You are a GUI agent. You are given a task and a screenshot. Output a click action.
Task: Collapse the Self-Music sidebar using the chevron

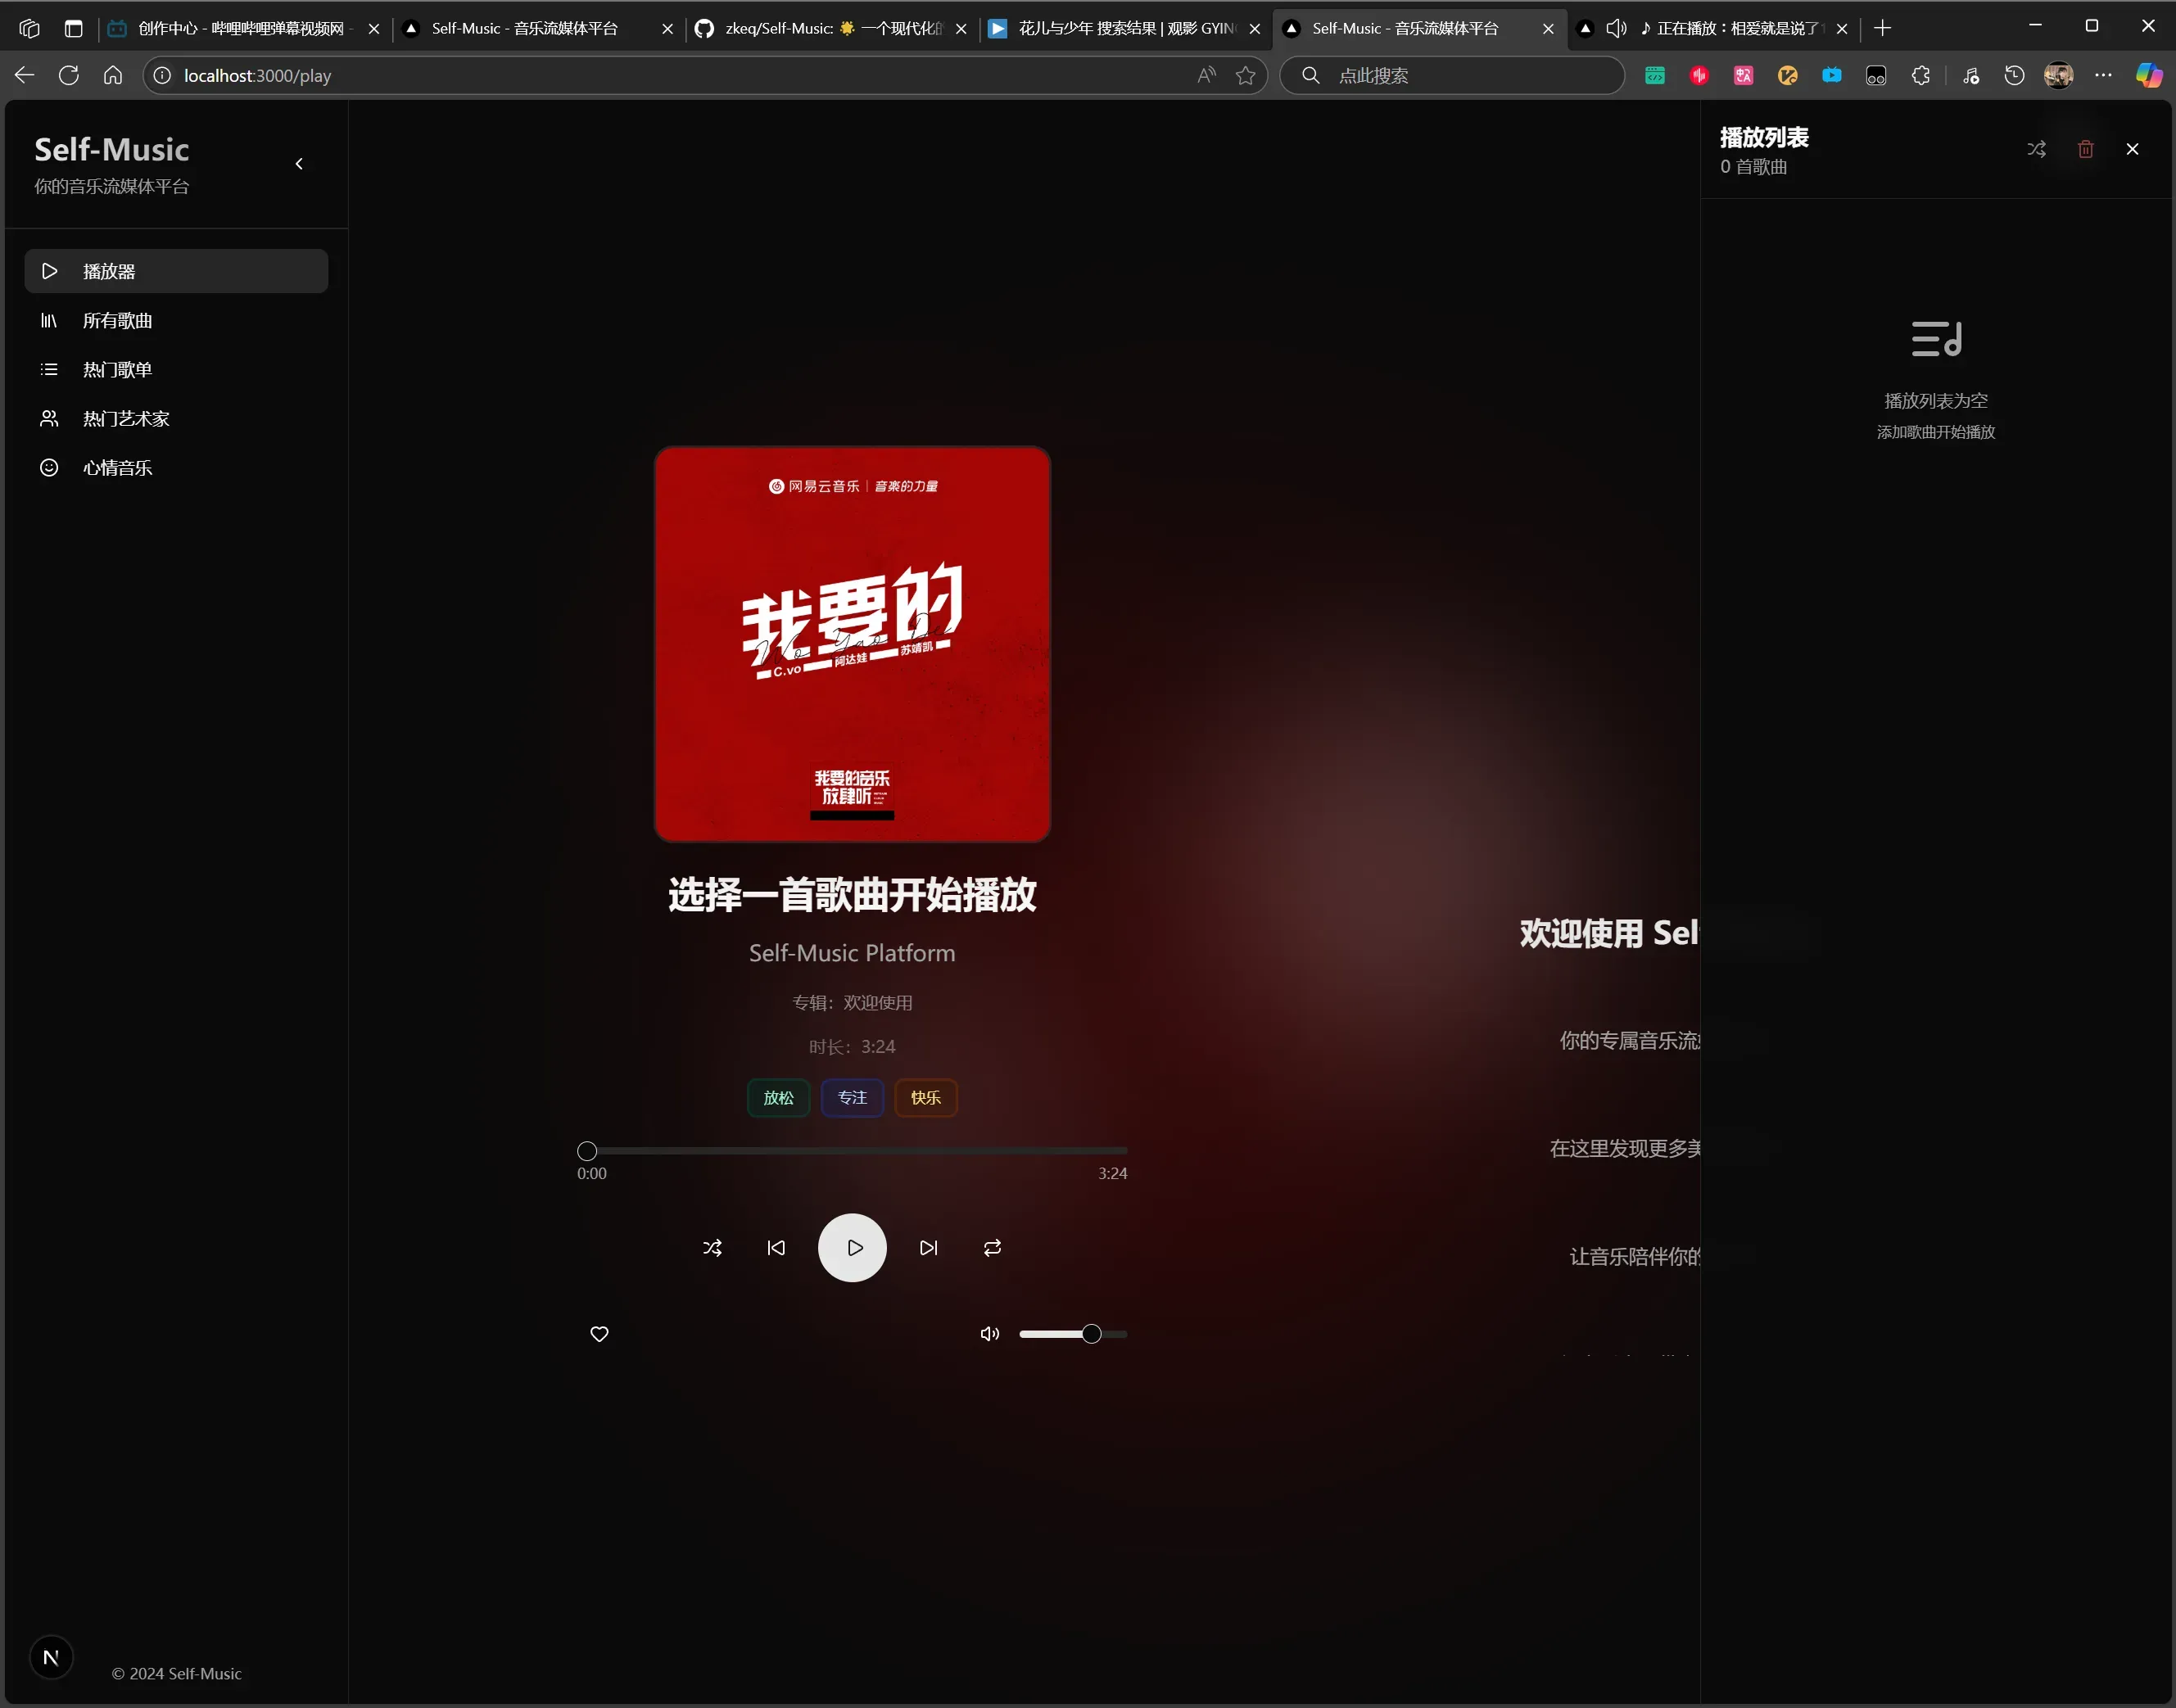pos(299,164)
